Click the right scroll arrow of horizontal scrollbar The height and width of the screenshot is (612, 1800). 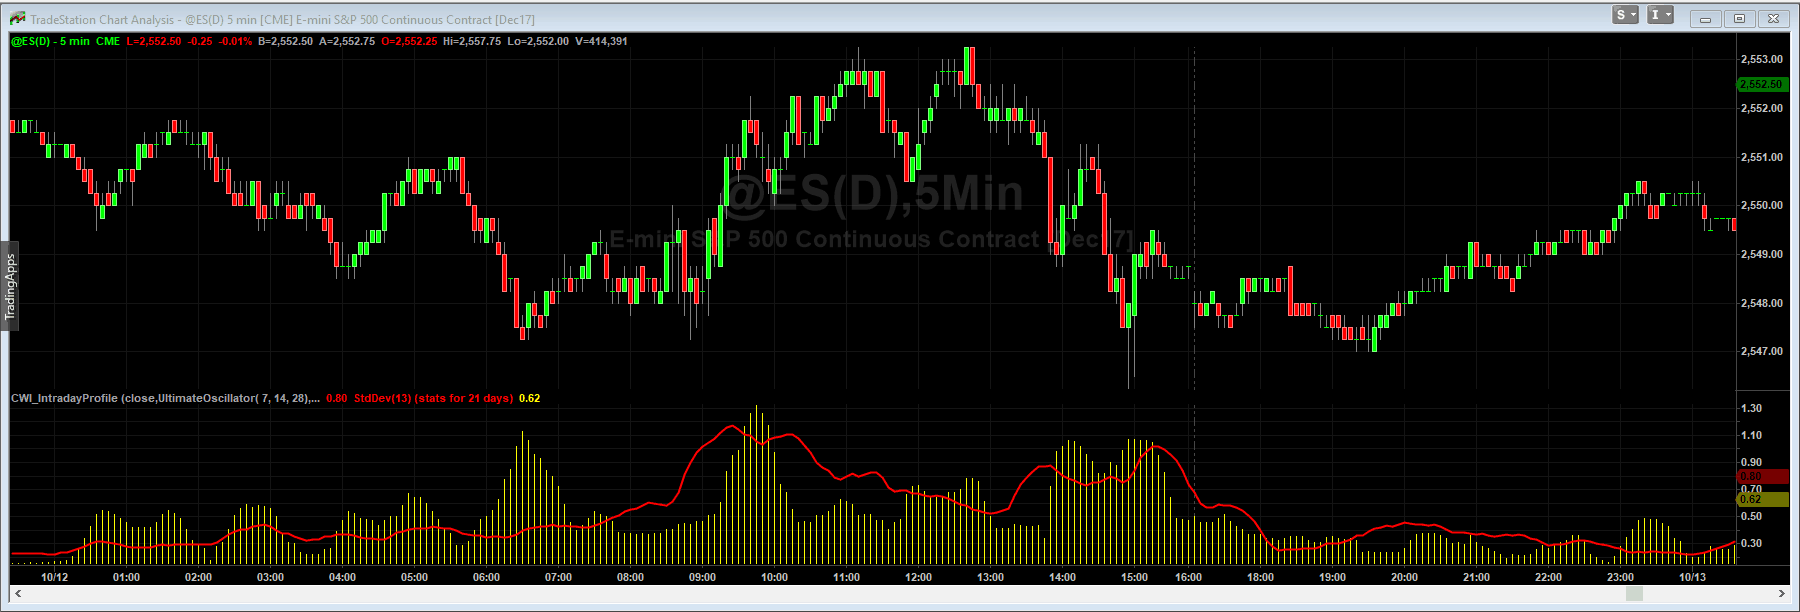[1782, 594]
